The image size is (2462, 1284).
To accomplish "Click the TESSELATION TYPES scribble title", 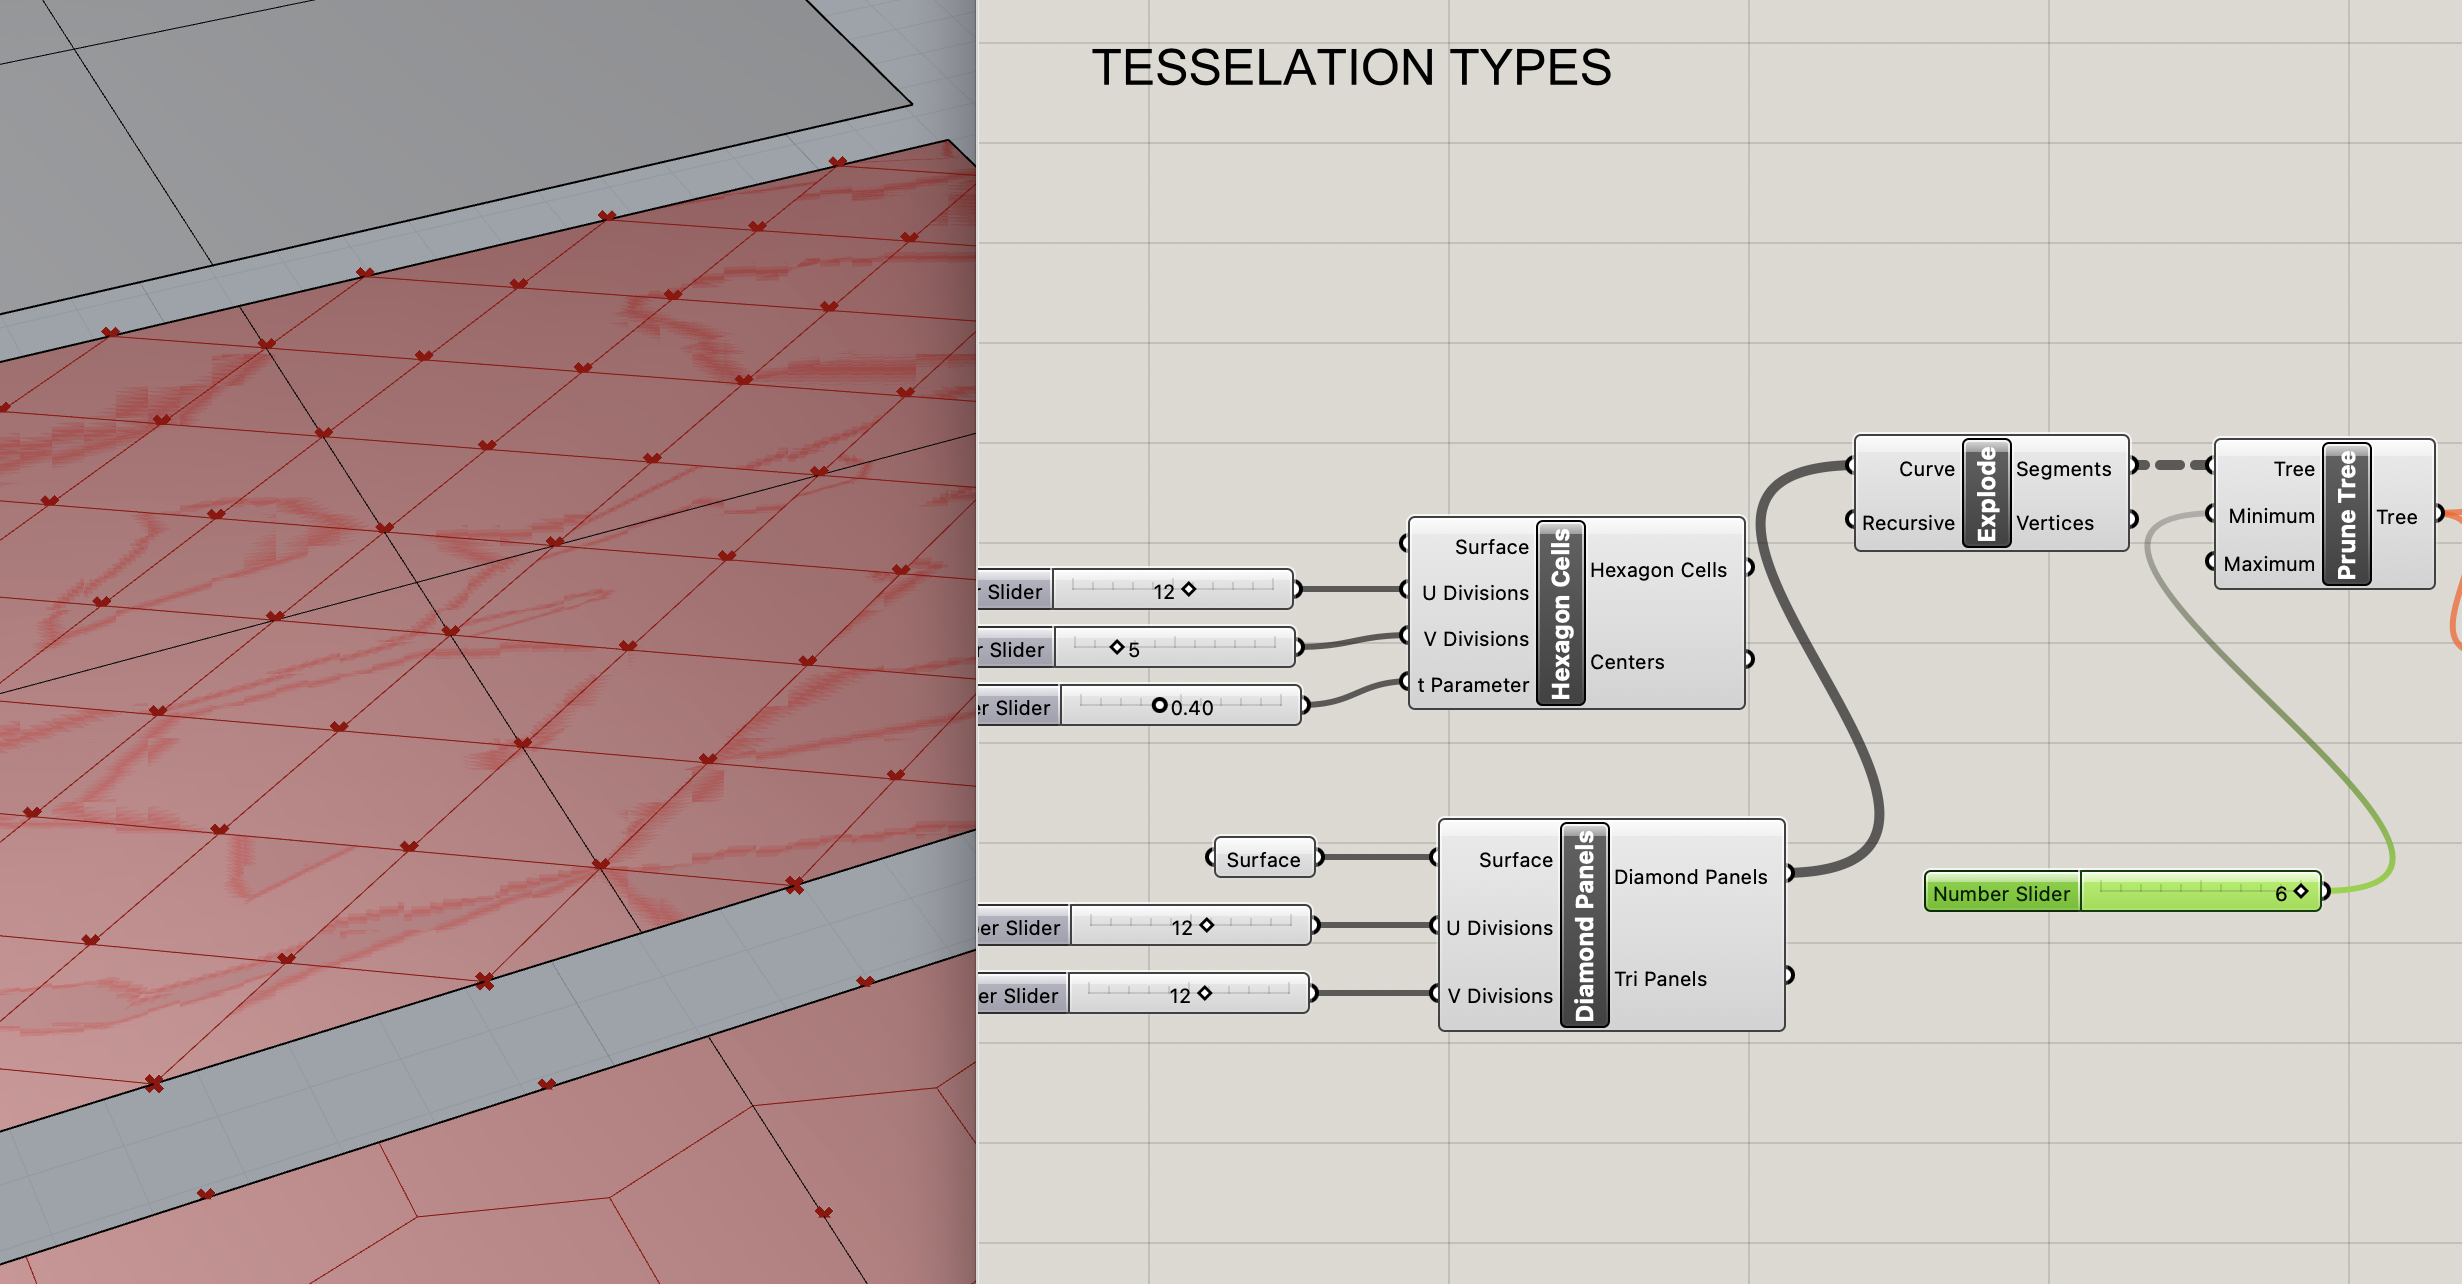I will [1351, 67].
